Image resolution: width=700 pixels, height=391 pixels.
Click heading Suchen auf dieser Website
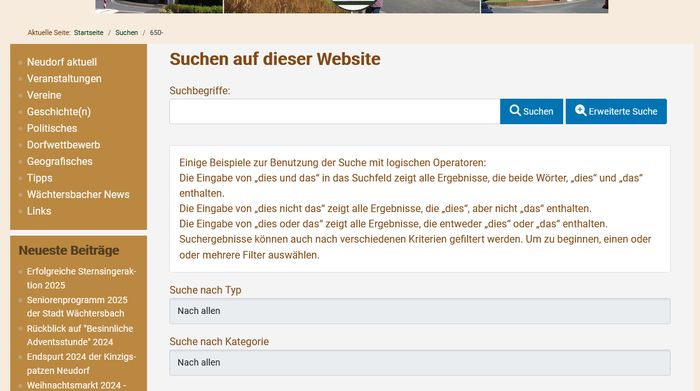(x=275, y=59)
